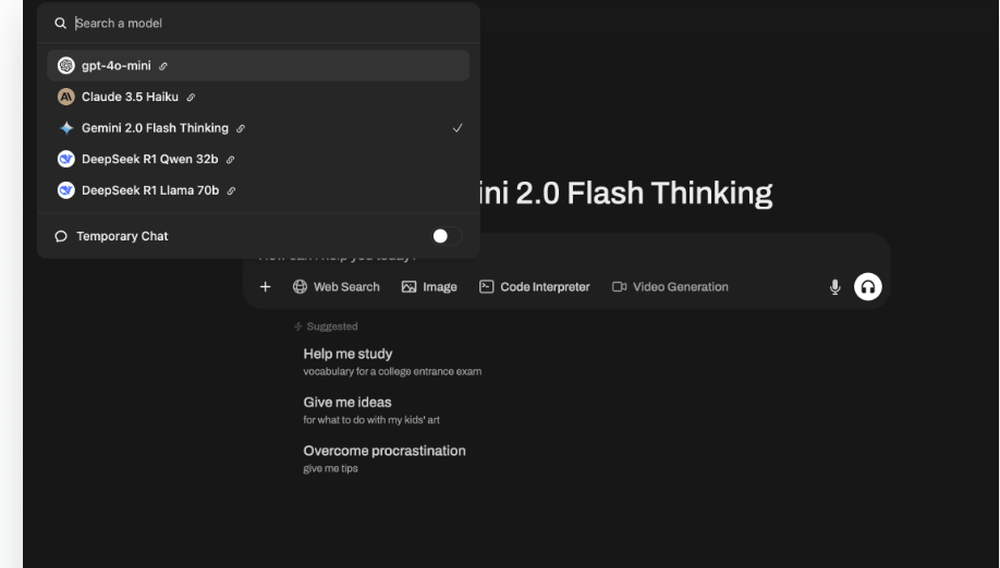Select the Claude 3.5 Haiku model
The image size is (1000, 568).
pyautogui.click(x=258, y=97)
